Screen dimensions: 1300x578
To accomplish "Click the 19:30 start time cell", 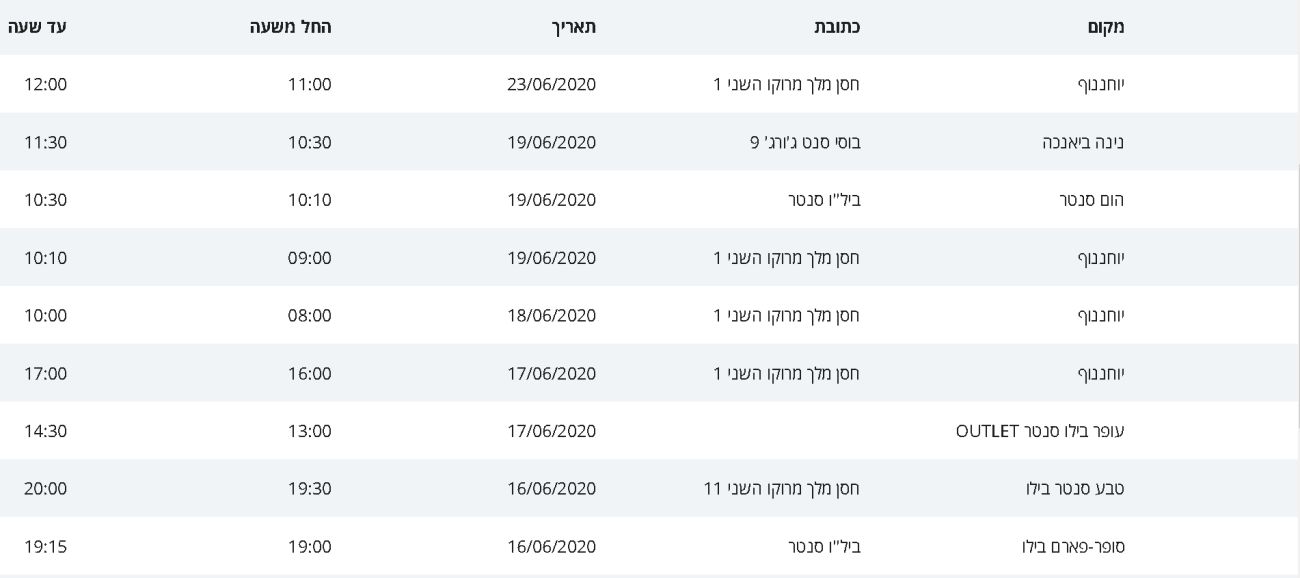I will pyautogui.click(x=309, y=489).
